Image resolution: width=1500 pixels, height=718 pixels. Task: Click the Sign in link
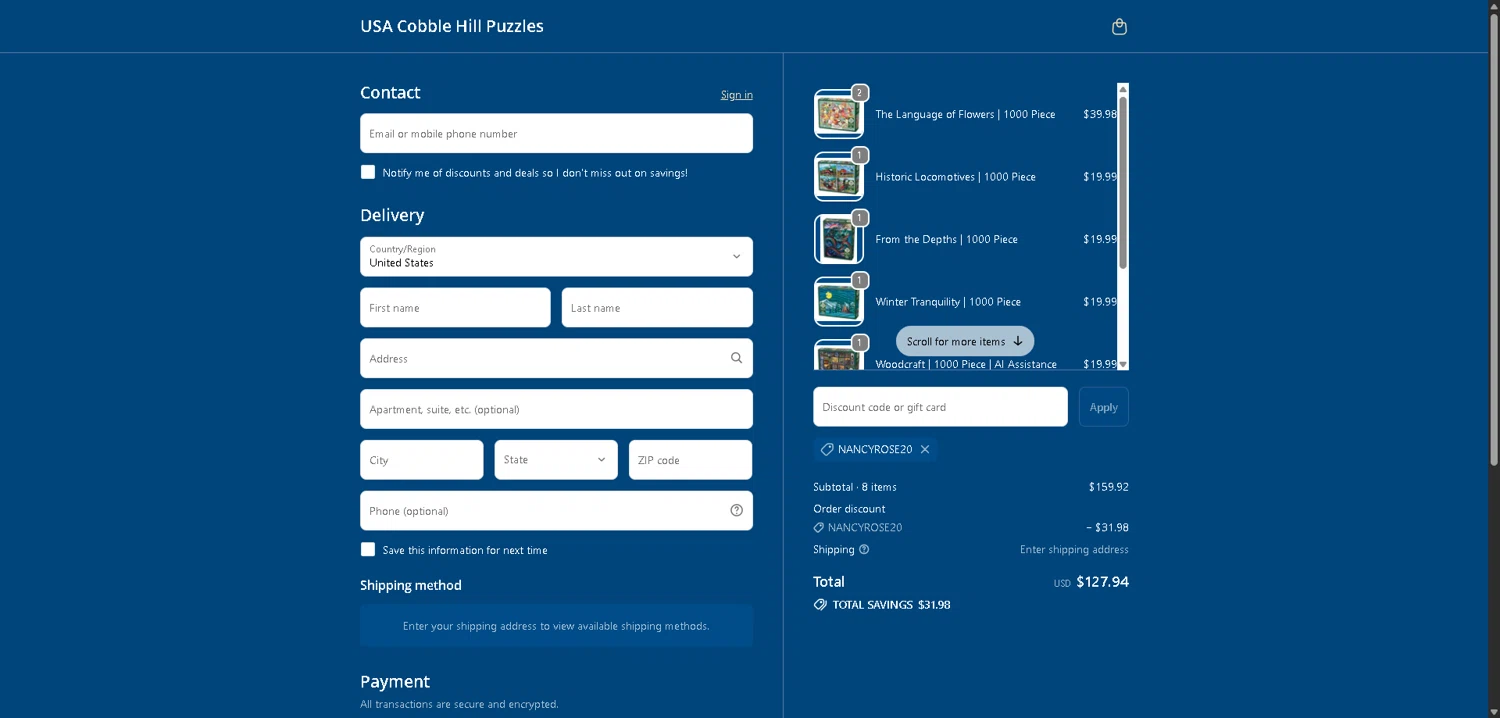pyautogui.click(x=737, y=95)
